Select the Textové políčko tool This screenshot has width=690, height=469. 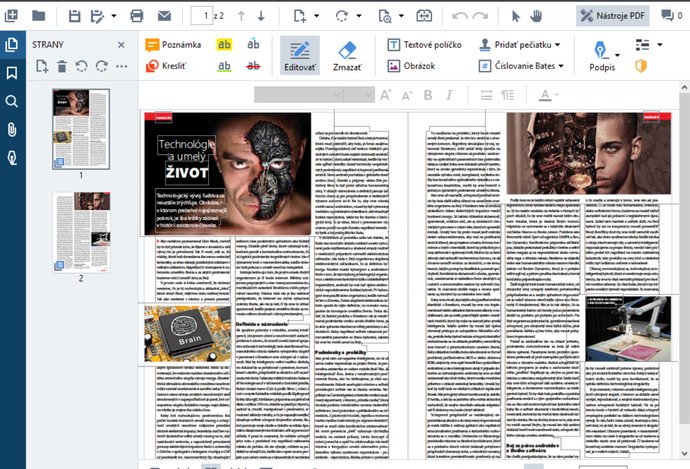point(427,45)
